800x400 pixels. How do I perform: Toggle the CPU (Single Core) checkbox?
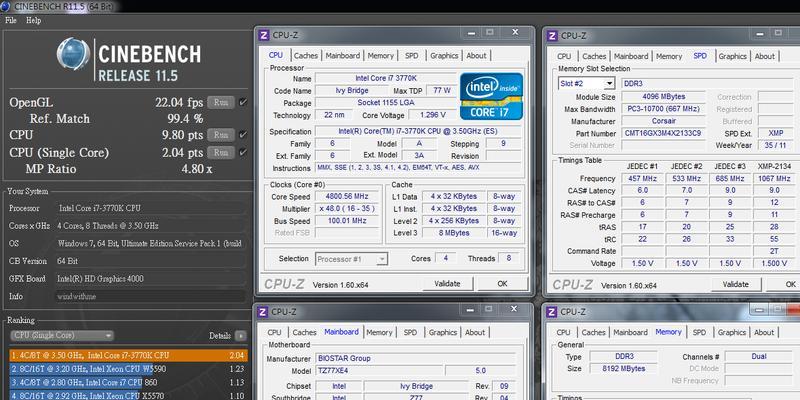click(243, 152)
